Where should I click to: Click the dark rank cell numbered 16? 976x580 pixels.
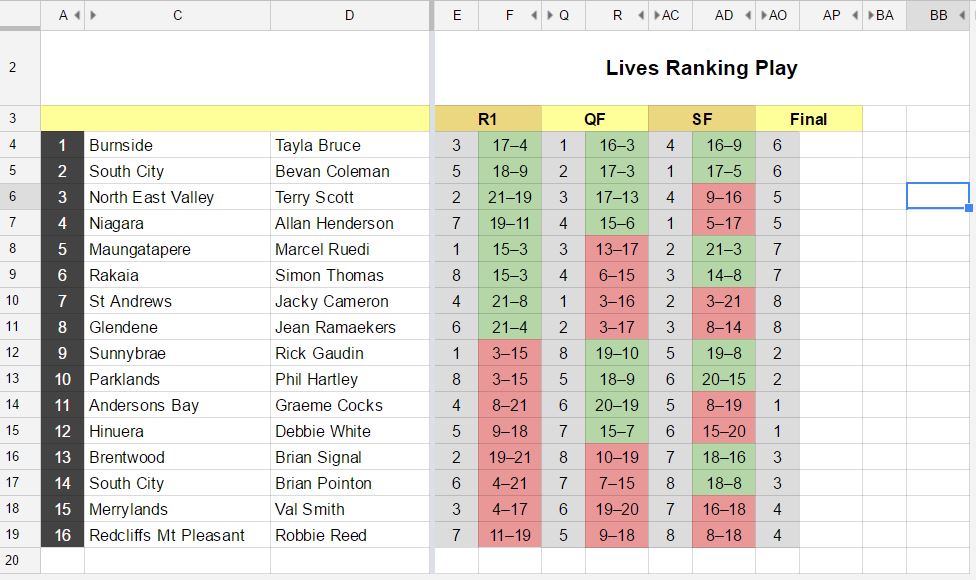61,534
